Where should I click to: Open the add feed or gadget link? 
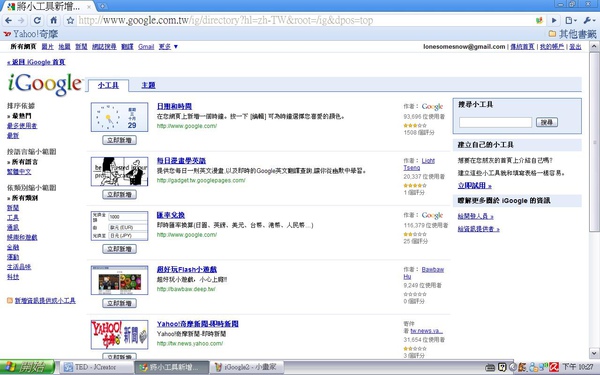pyautogui.click(x=45, y=301)
